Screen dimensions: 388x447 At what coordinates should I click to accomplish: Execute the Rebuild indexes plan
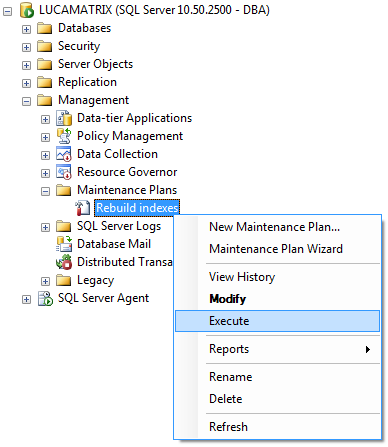pyautogui.click(x=277, y=321)
